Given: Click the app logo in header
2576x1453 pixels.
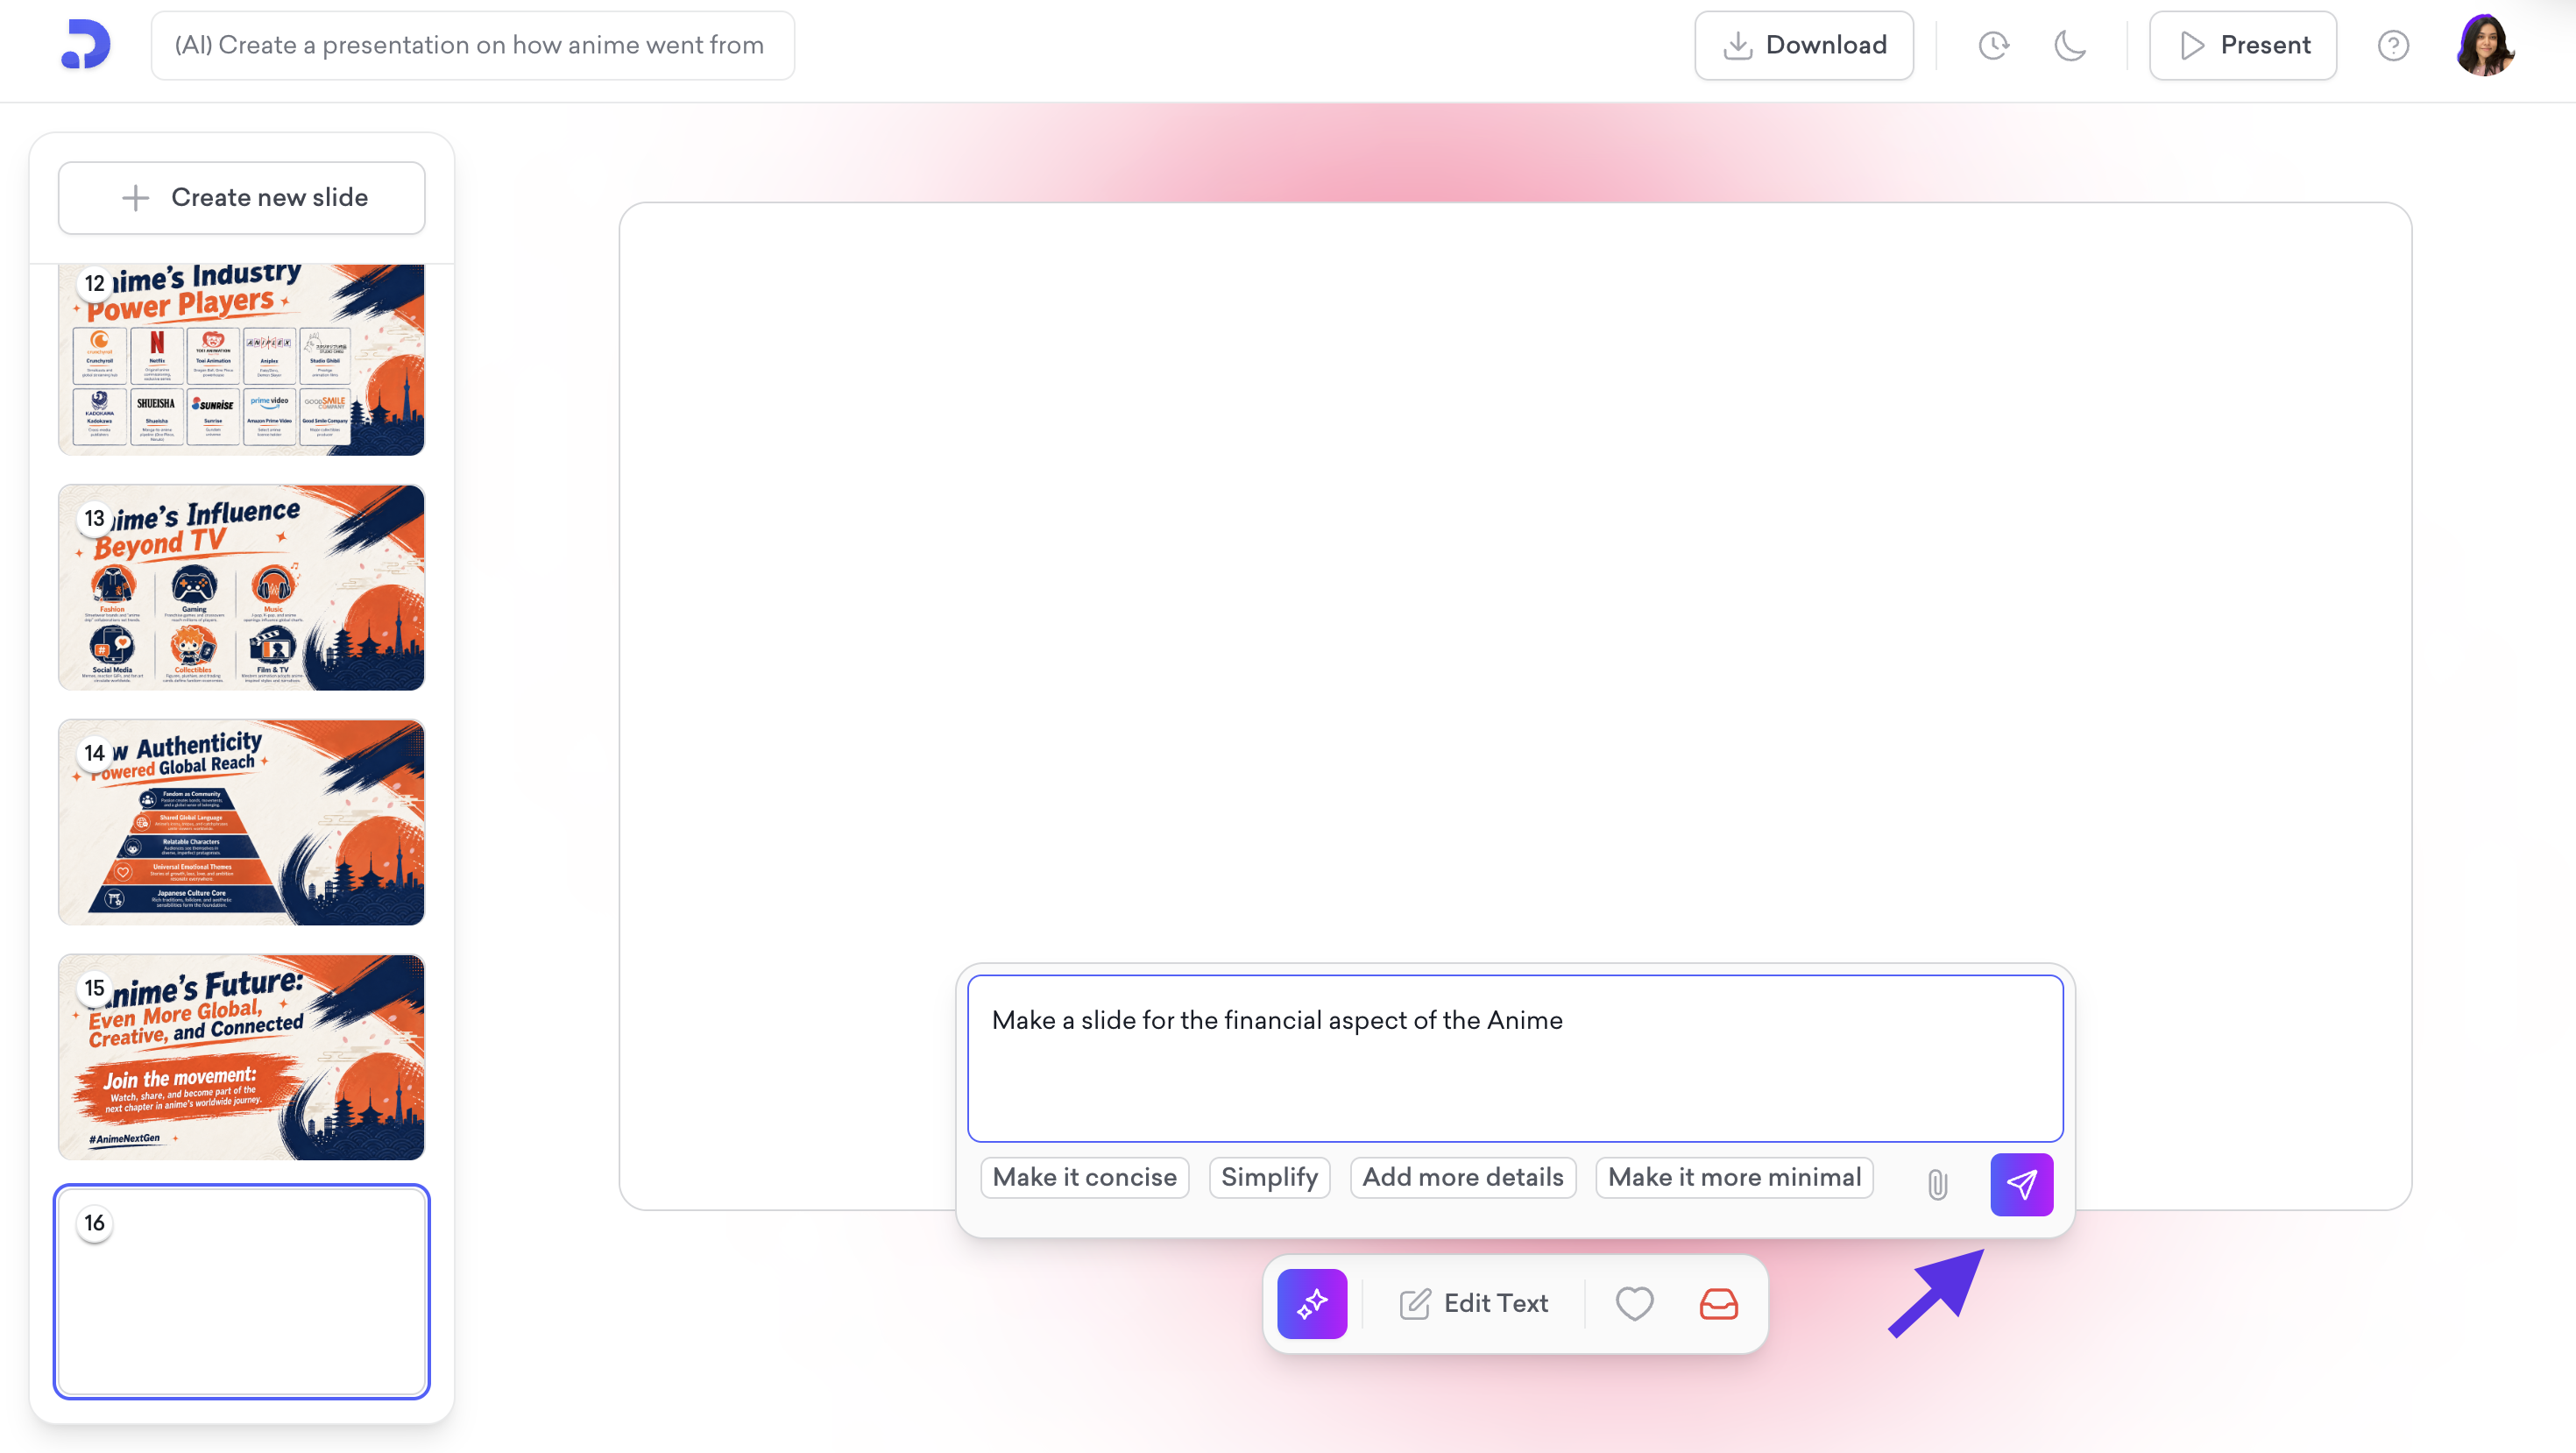Looking at the screenshot, I should click(86, 45).
